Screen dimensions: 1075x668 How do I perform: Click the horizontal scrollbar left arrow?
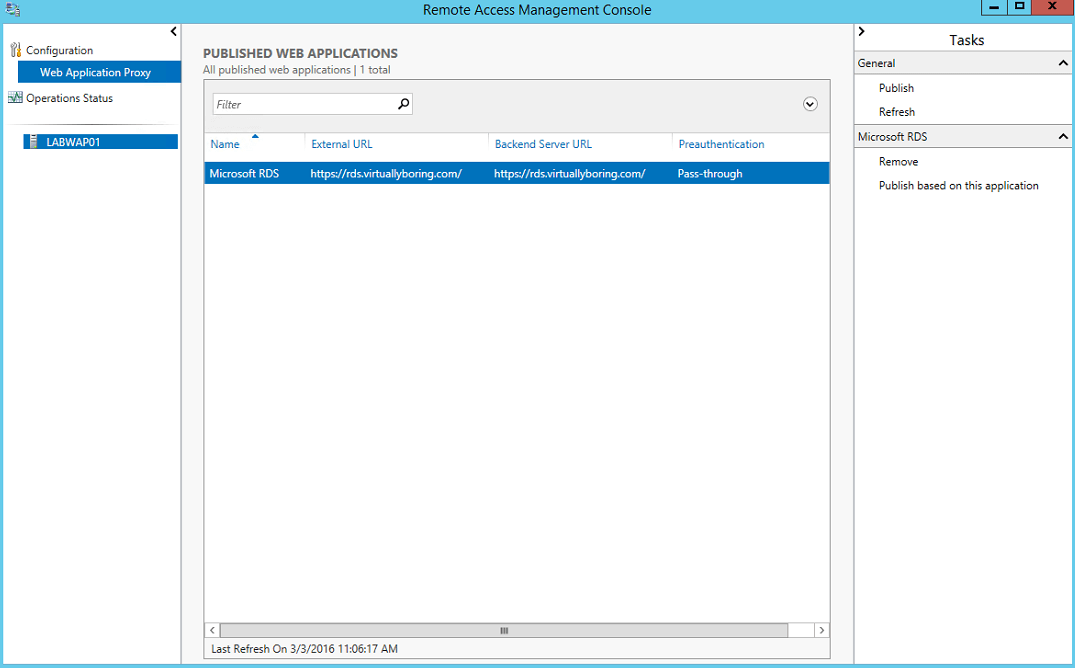(213, 630)
